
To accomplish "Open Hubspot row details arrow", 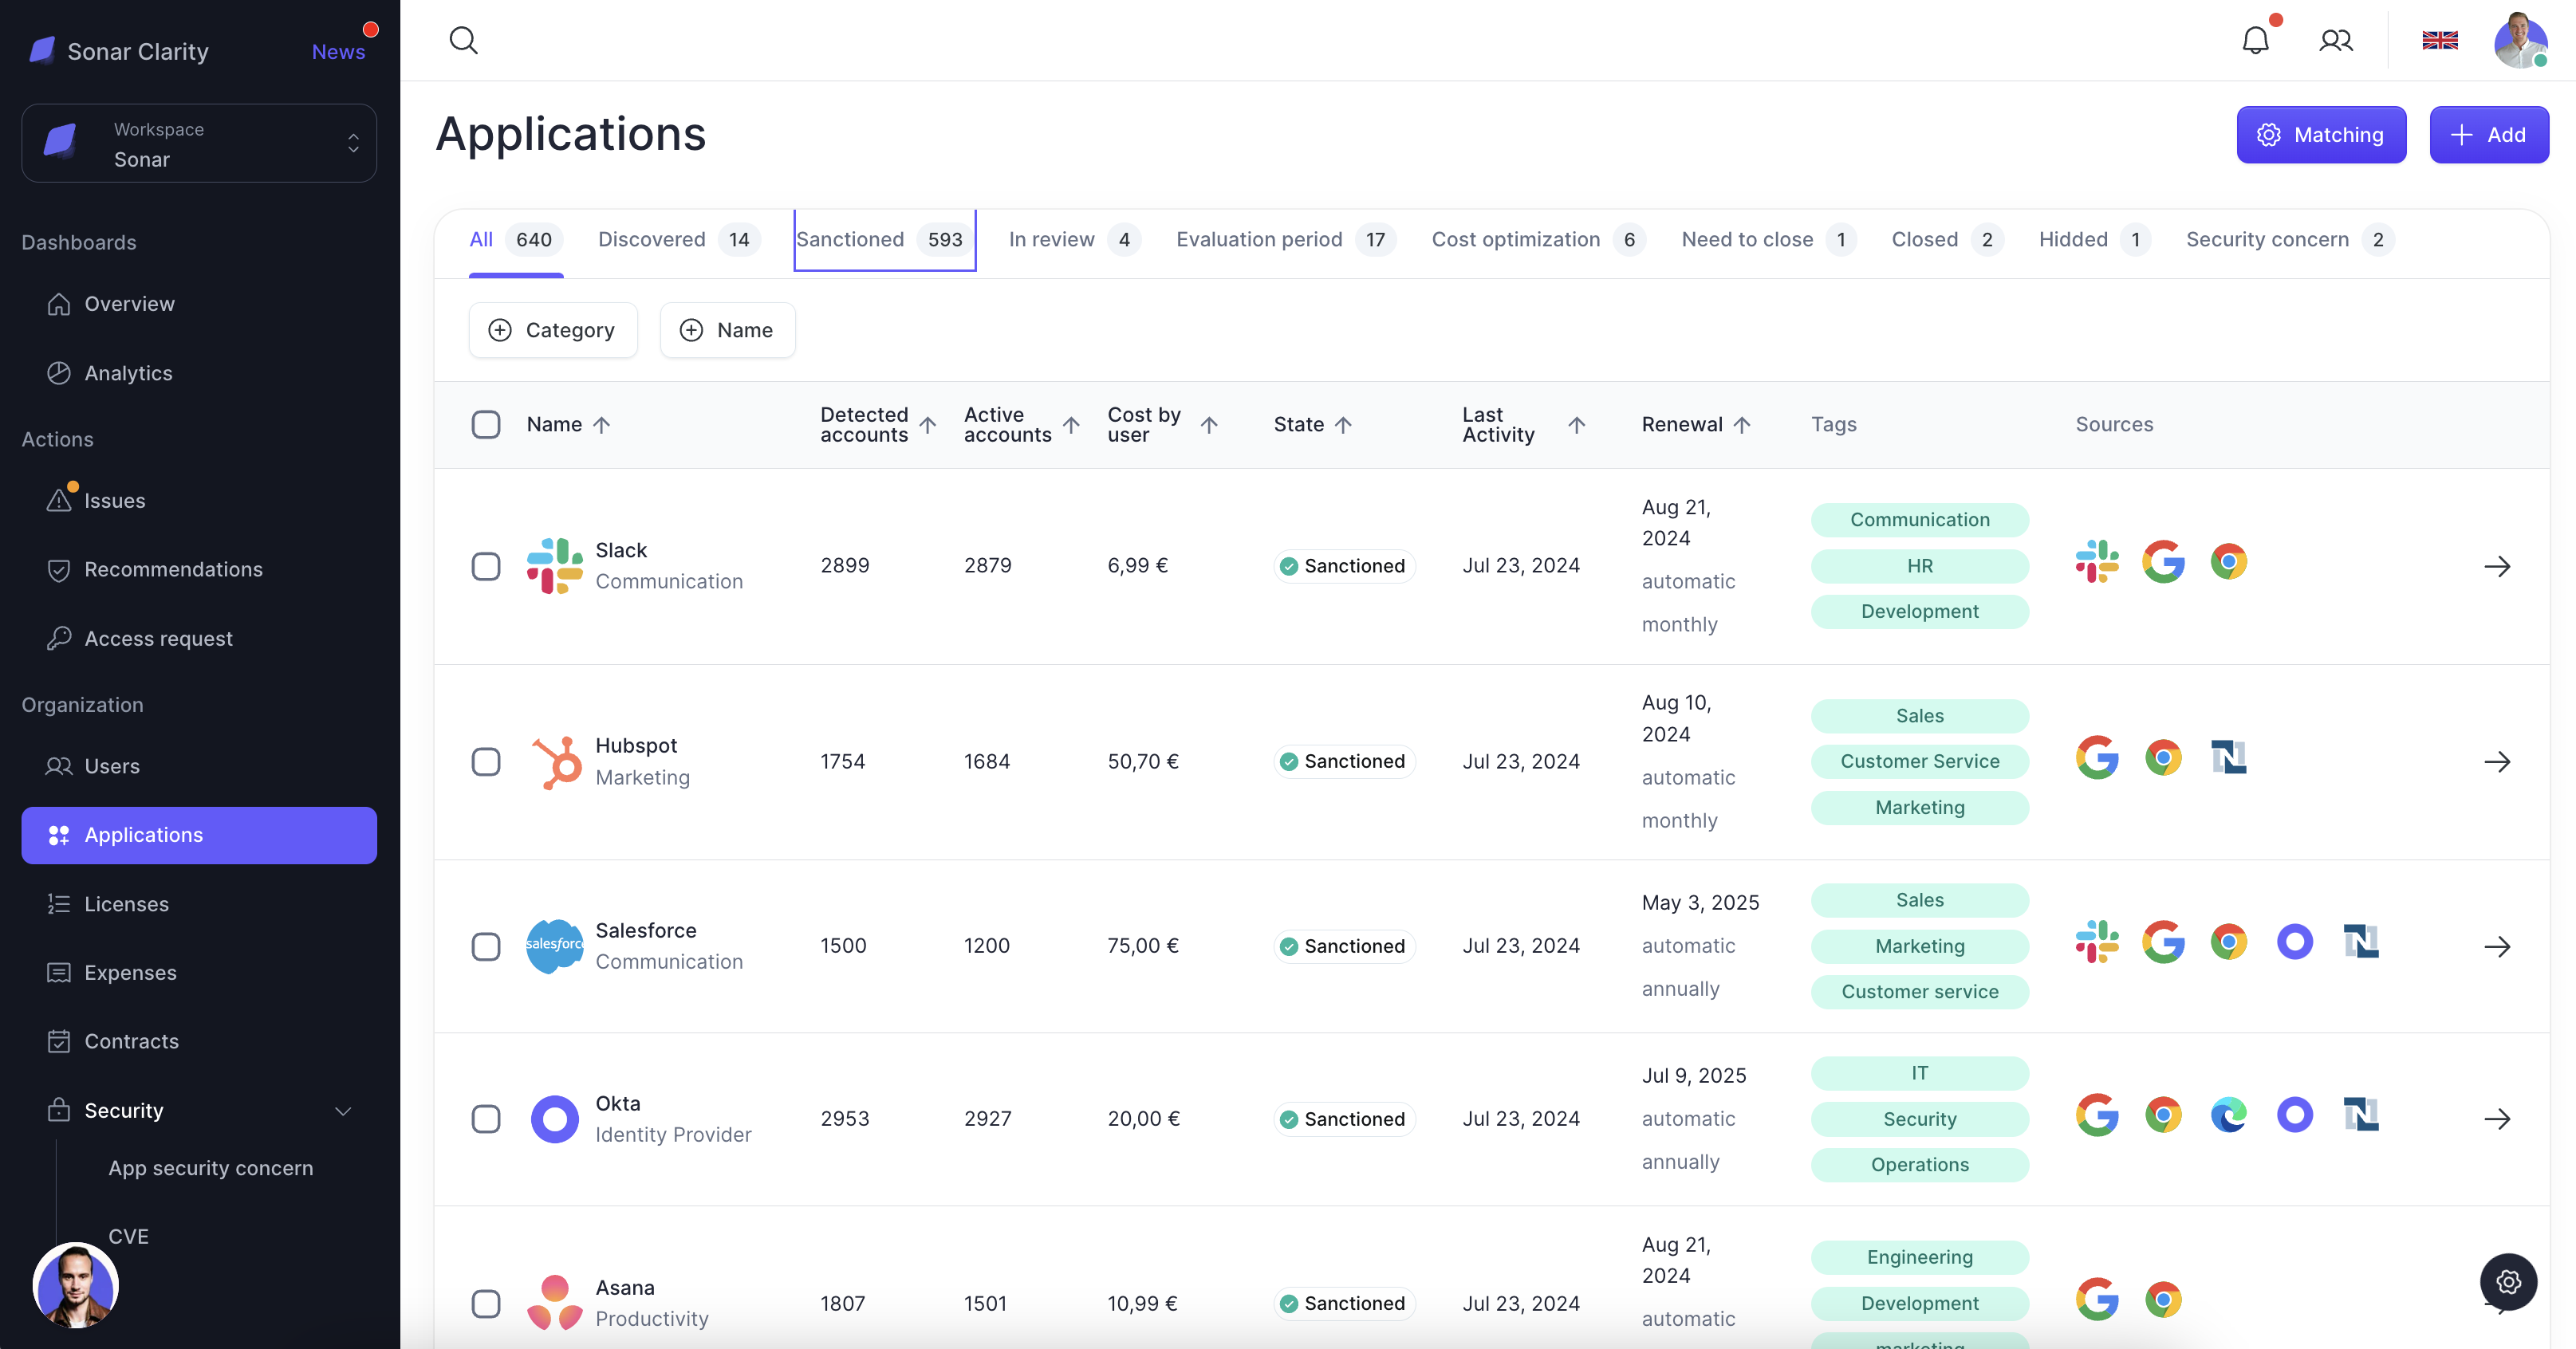I will tap(2497, 761).
